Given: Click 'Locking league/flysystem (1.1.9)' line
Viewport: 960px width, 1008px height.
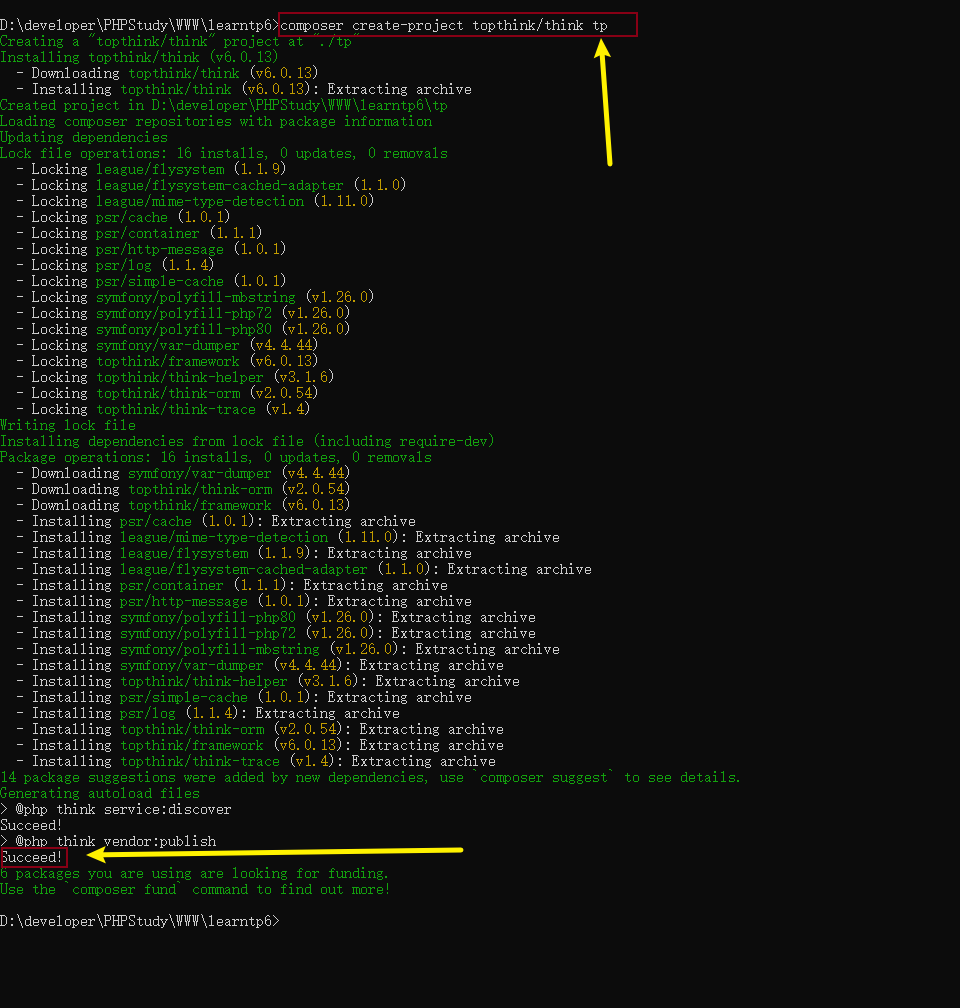Looking at the screenshot, I should [151, 170].
